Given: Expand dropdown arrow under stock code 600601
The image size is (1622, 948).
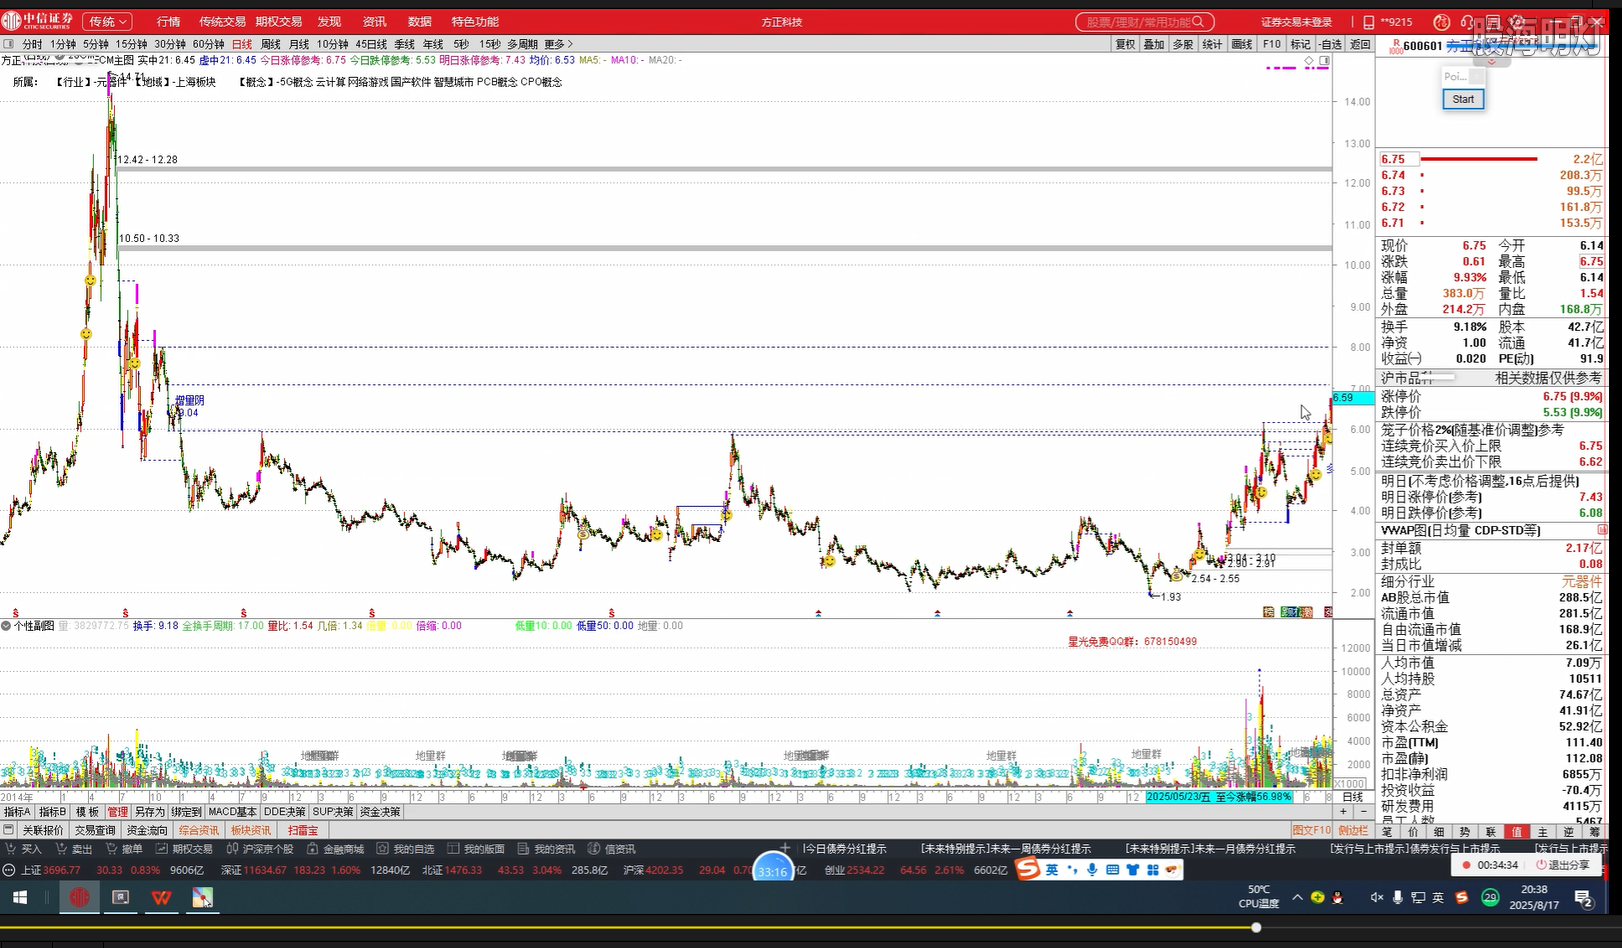Looking at the screenshot, I should tap(1491, 62).
